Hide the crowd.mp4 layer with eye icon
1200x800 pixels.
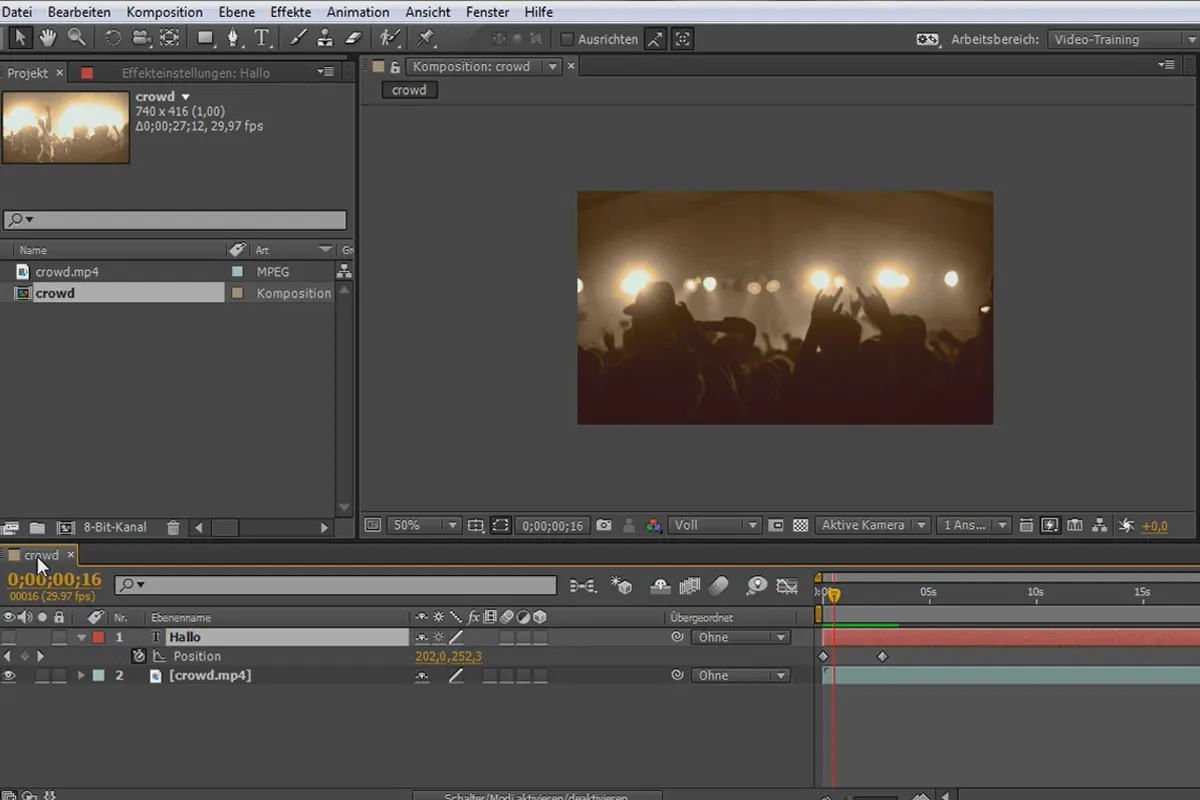9,676
